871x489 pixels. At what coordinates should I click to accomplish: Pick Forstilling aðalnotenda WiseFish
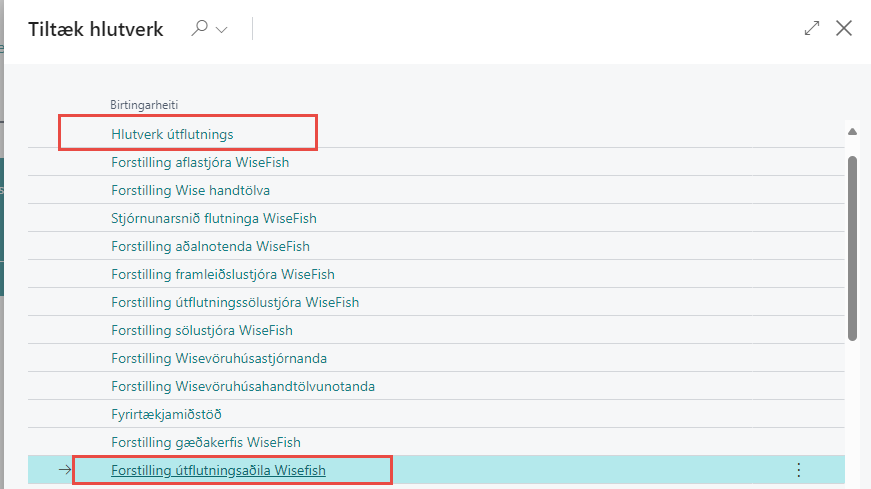click(210, 246)
